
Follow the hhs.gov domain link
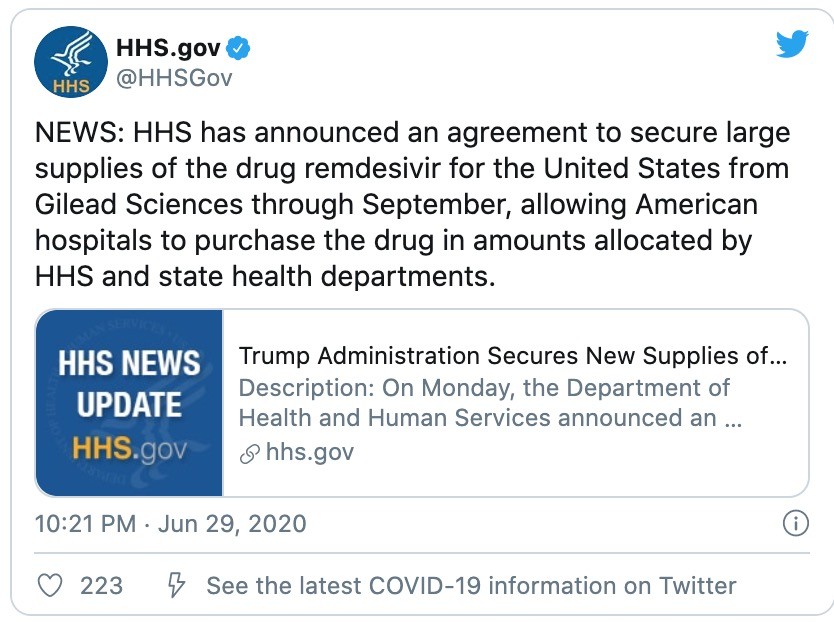[x=310, y=452]
